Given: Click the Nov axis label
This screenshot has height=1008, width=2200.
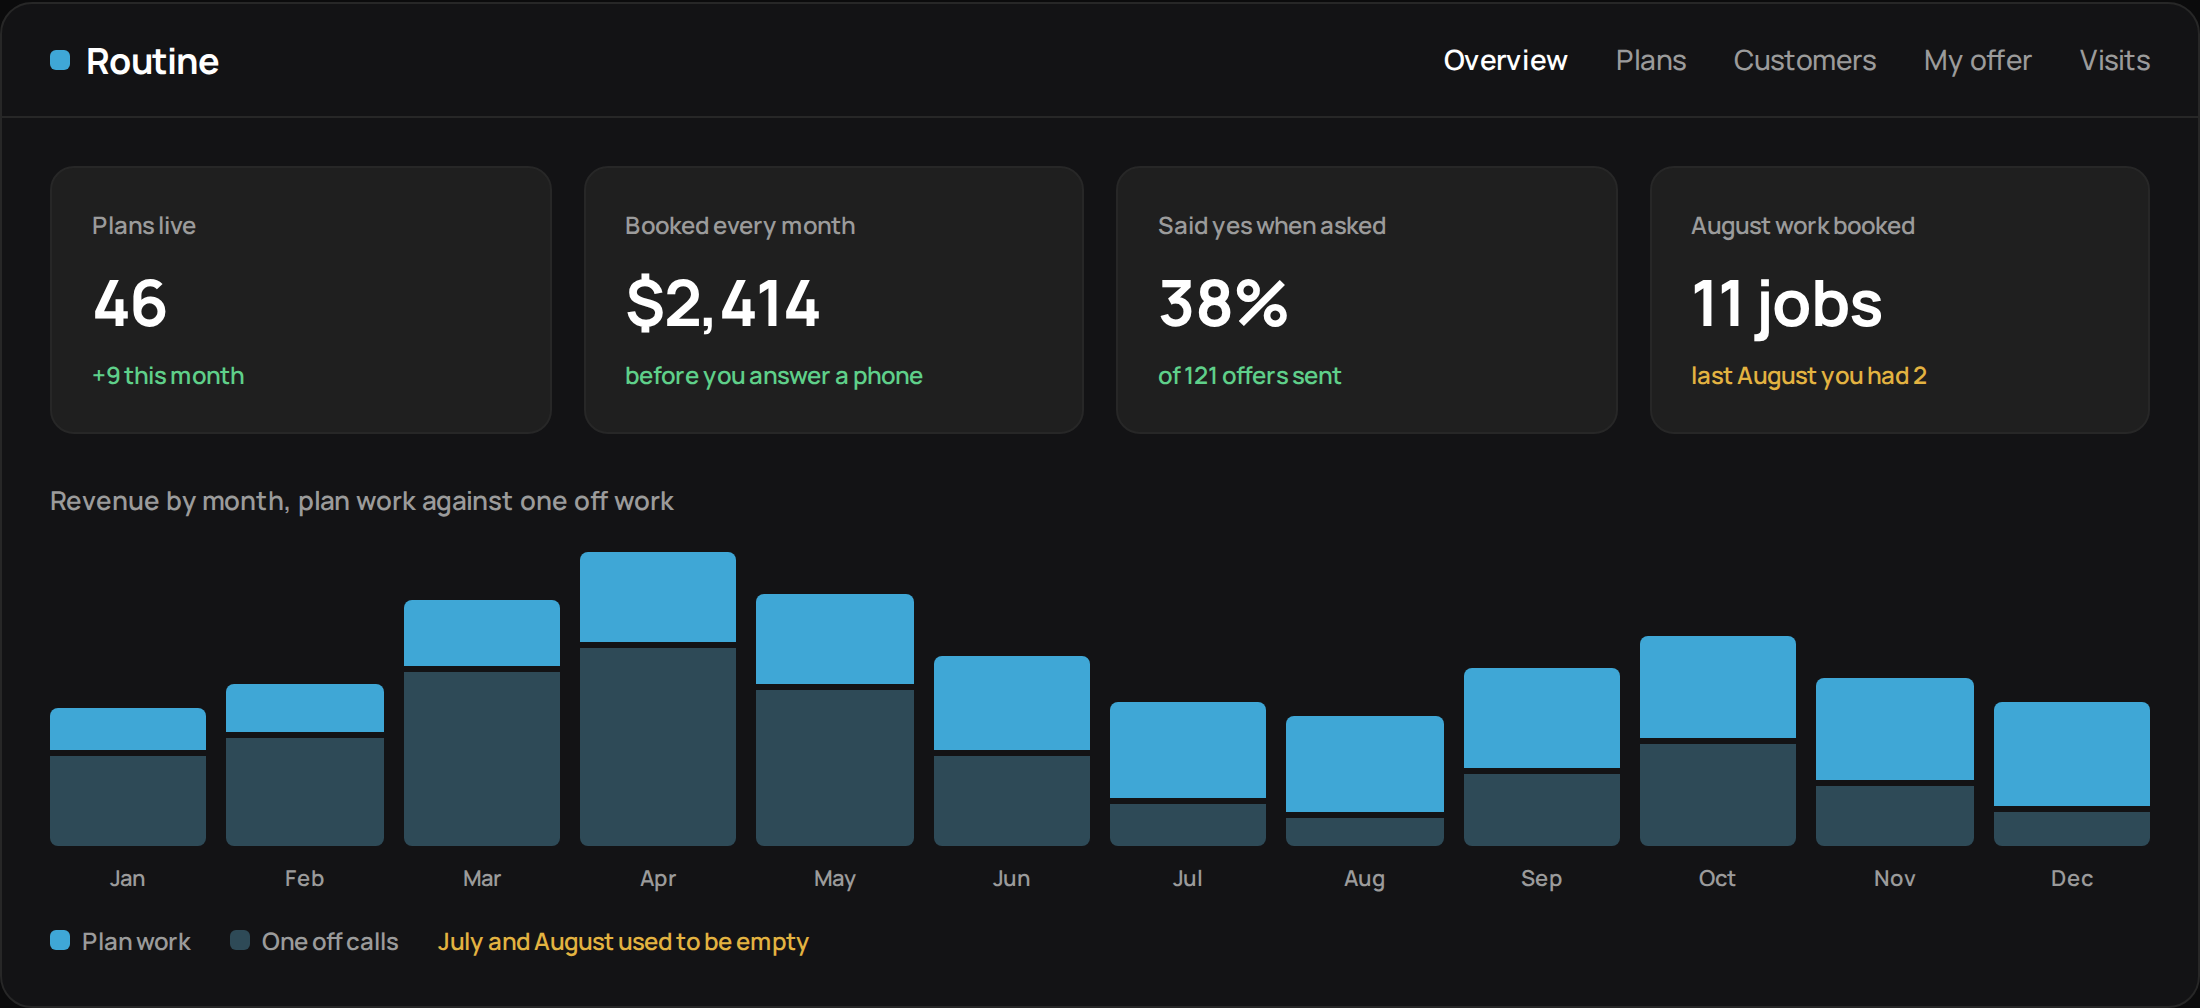Looking at the screenshot, I should (x=1895, y=878).
